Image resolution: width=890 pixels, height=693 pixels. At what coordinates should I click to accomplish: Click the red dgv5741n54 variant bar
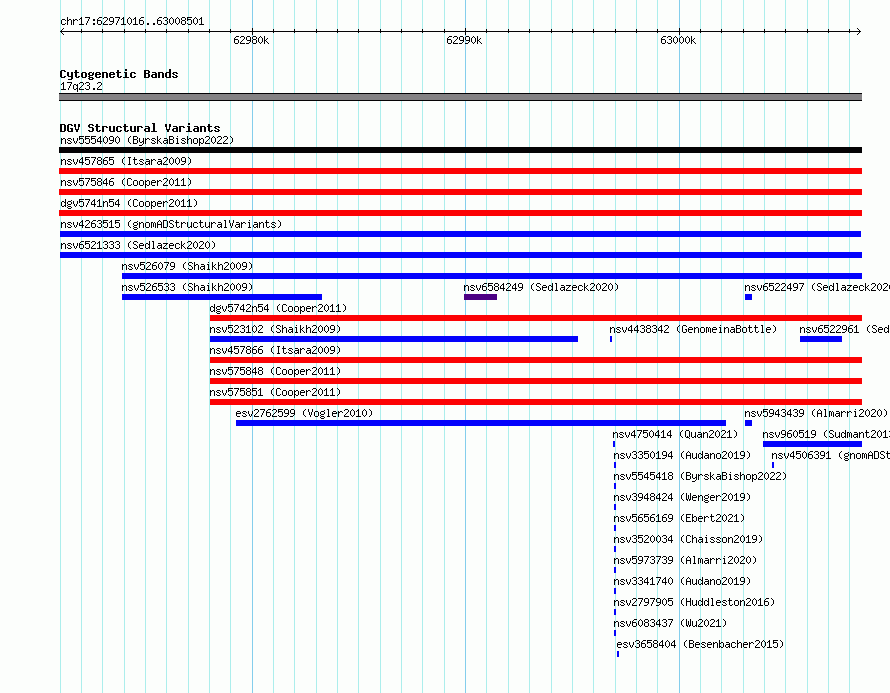tap(460, 213)
